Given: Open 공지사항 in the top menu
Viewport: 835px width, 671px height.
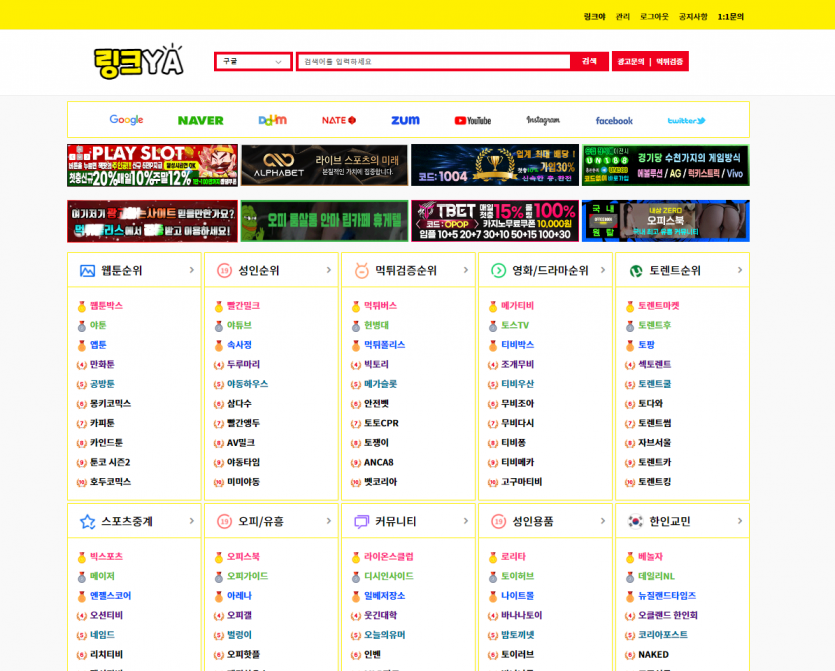Looking at the screenshot, I should coord(693,16).
